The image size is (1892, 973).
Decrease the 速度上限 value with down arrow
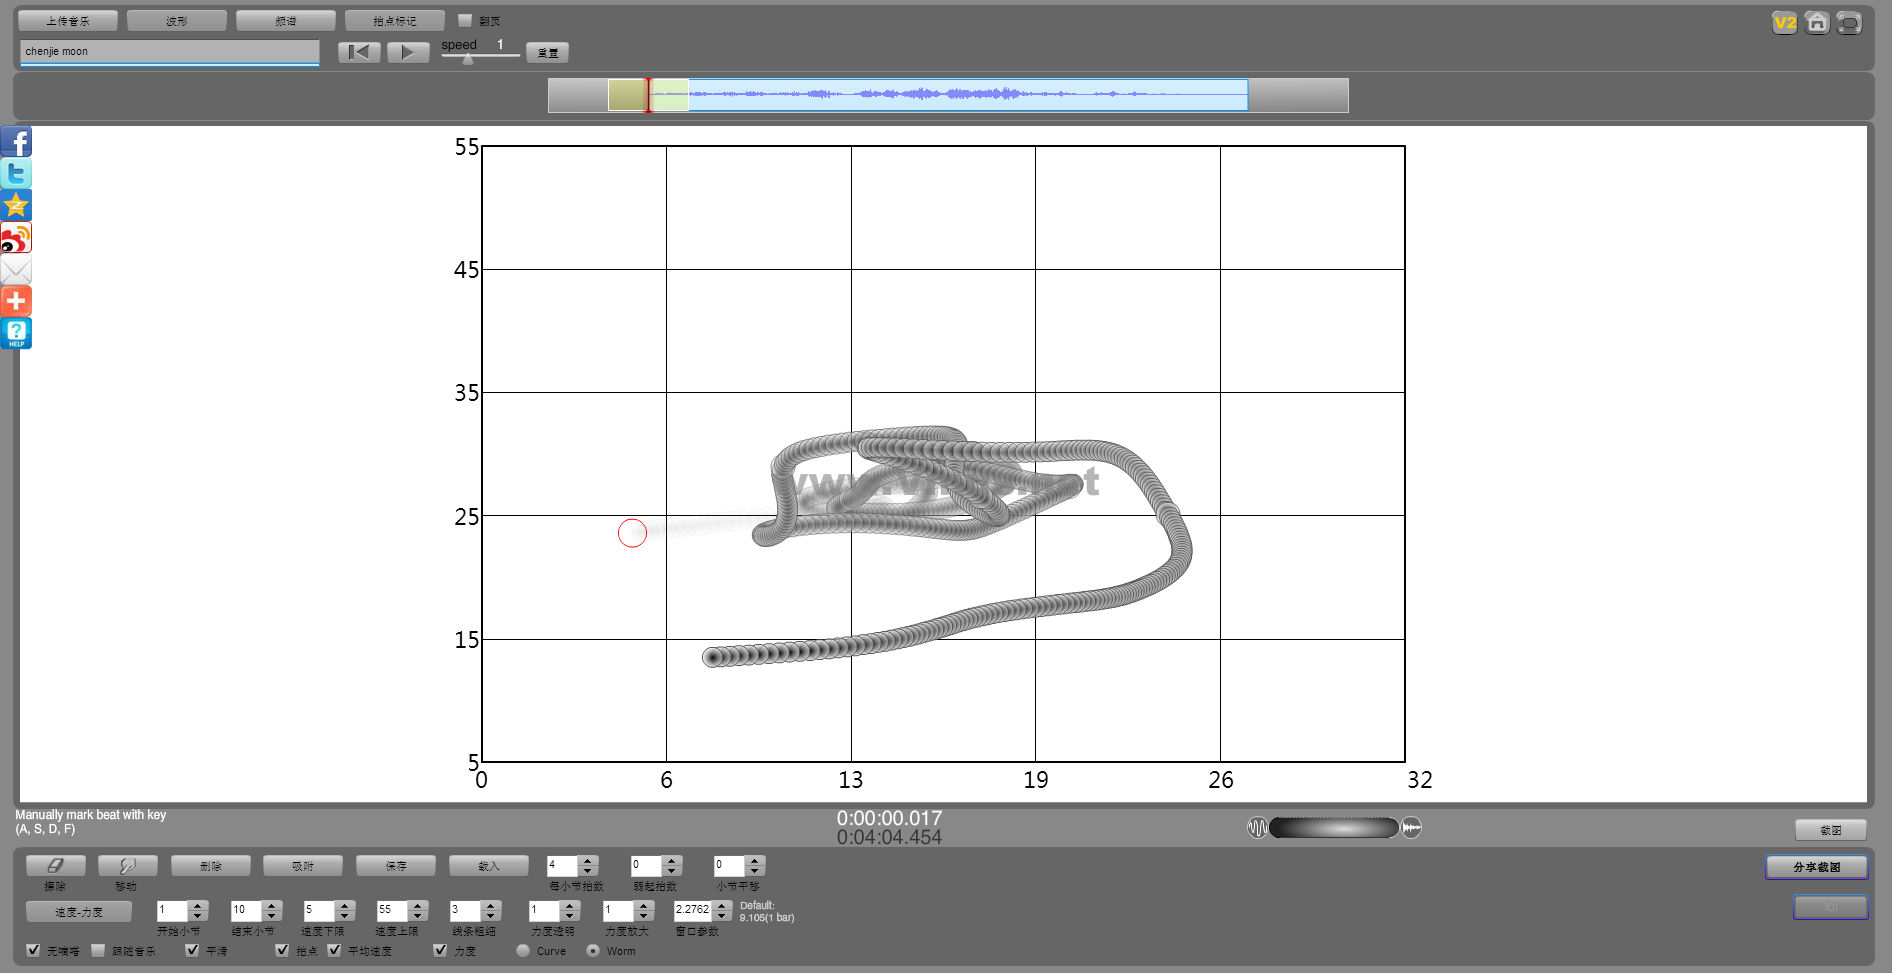point(418,916)
